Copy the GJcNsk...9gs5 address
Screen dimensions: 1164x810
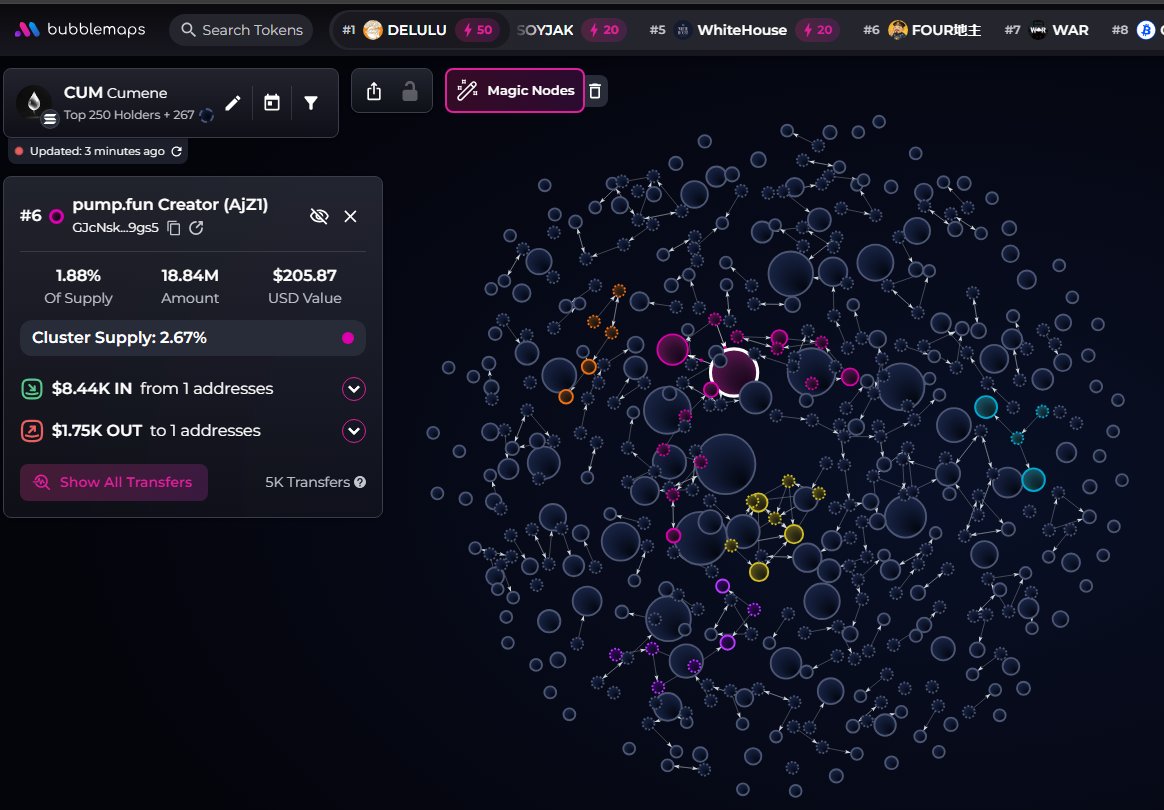click(x=174, y=228)
